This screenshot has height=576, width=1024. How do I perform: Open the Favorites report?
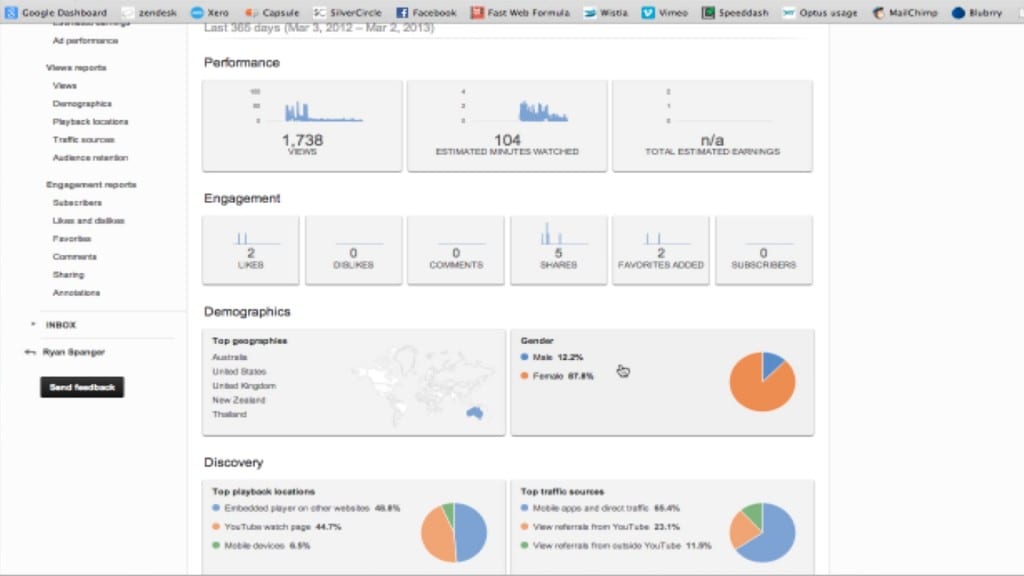tap(72, 239)
